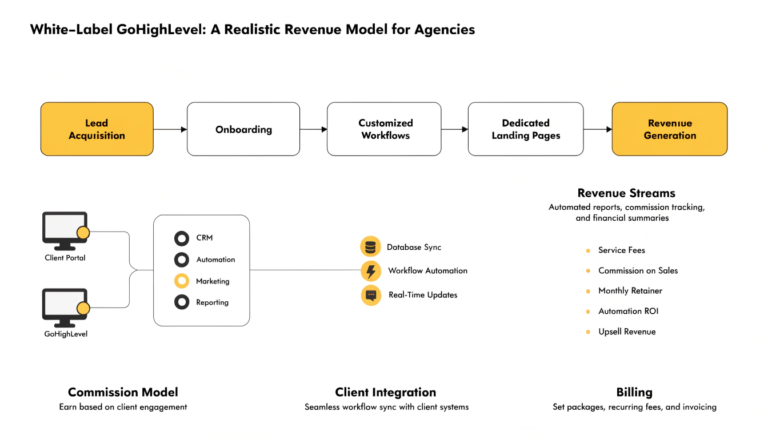768x439 pixels.
Task: Click the Revenue Streams heading
Action: (x=626, y=193)
